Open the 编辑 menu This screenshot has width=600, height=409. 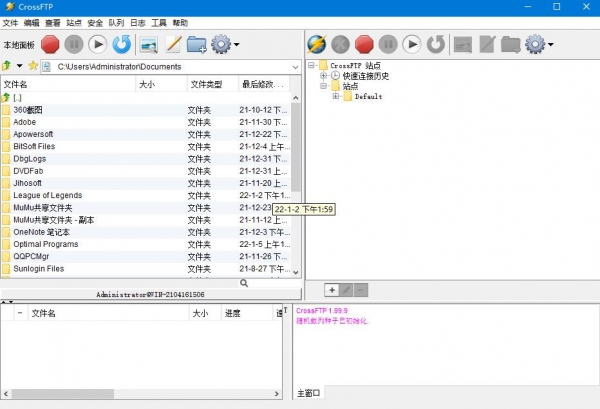(x=31, y=23)
